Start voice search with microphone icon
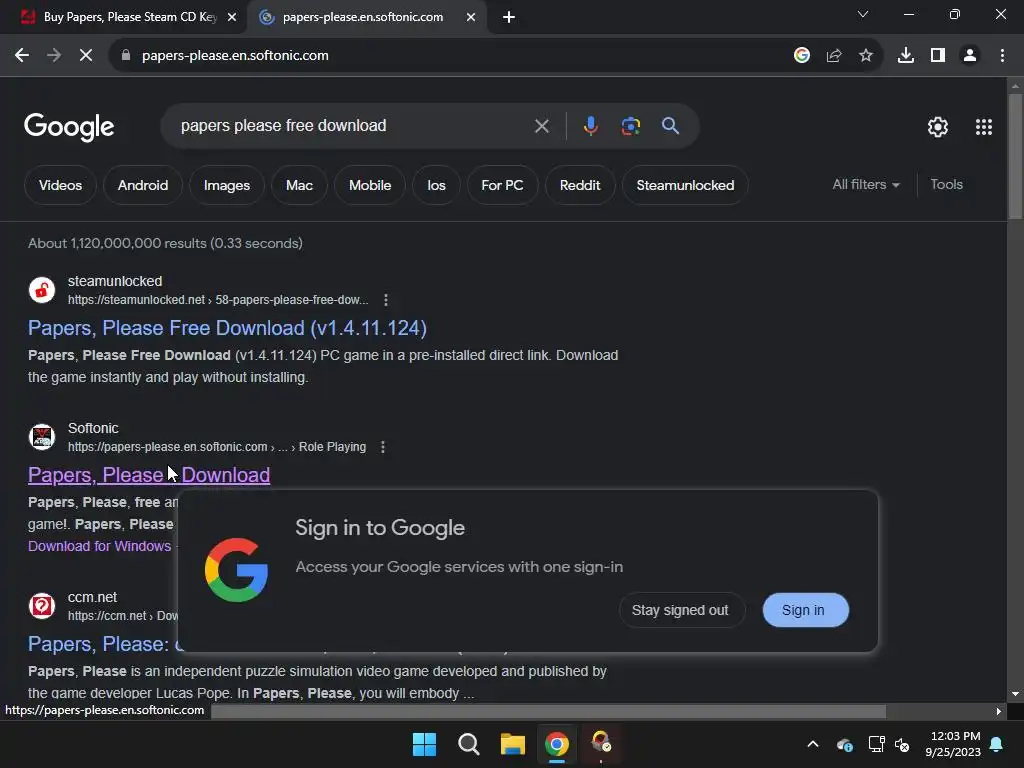Image resolution: width=1024 pixels, height=768 pixels. tap(590, 126)
